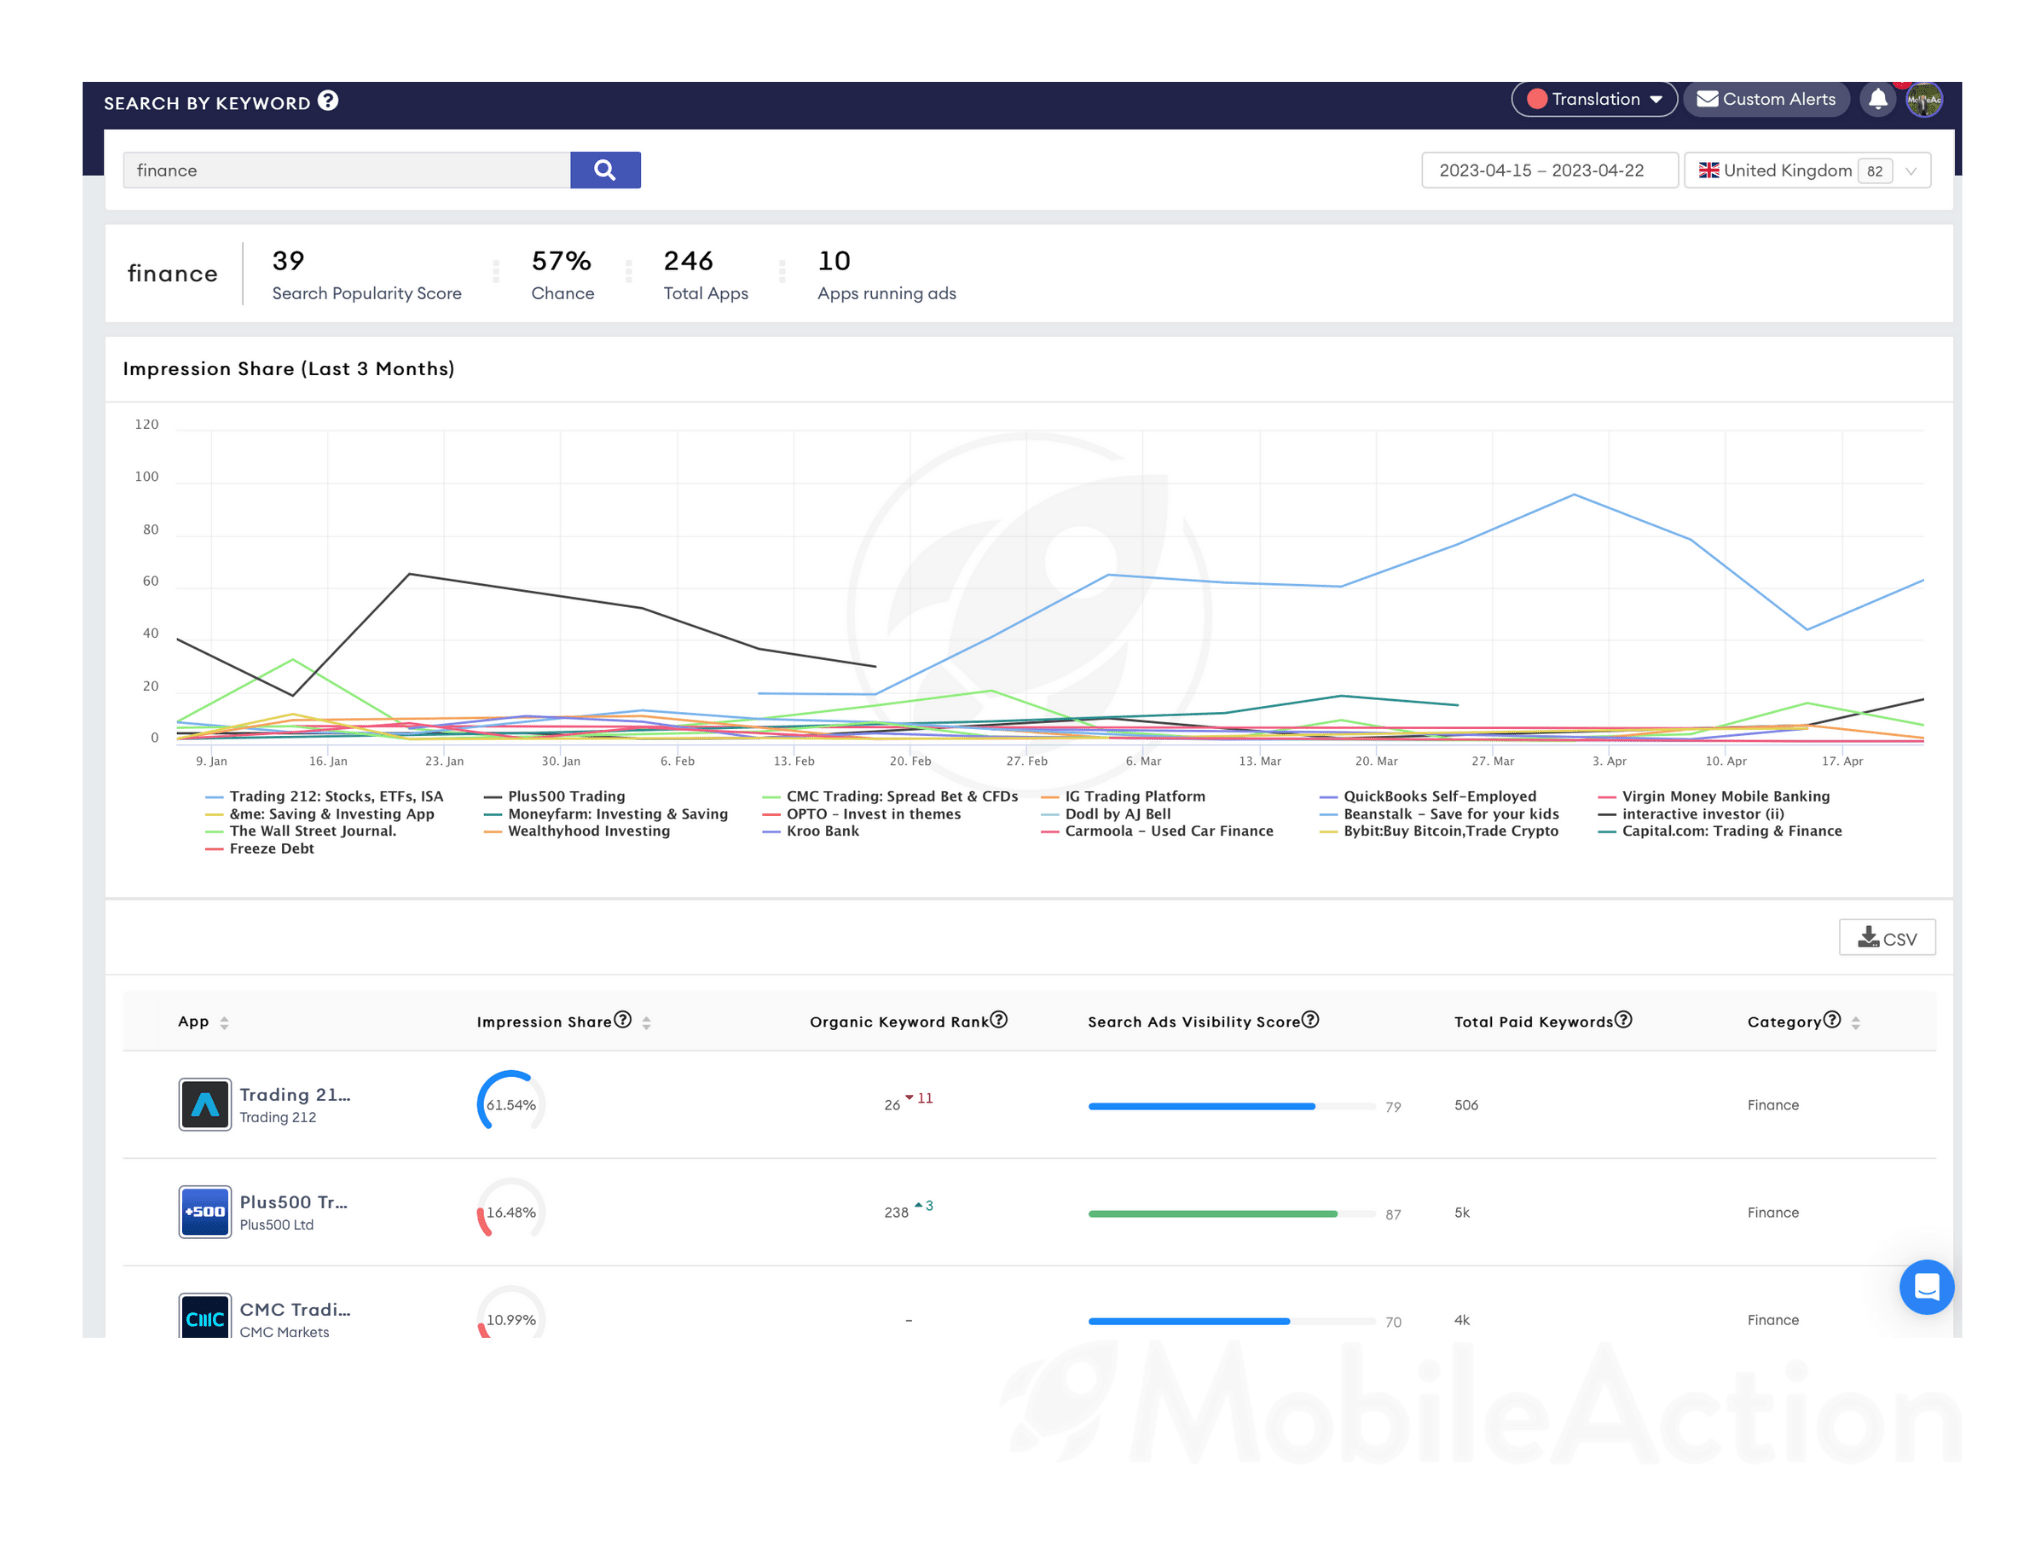Download the CSV export
Screen dimensions: 2044x1547
1887,938
